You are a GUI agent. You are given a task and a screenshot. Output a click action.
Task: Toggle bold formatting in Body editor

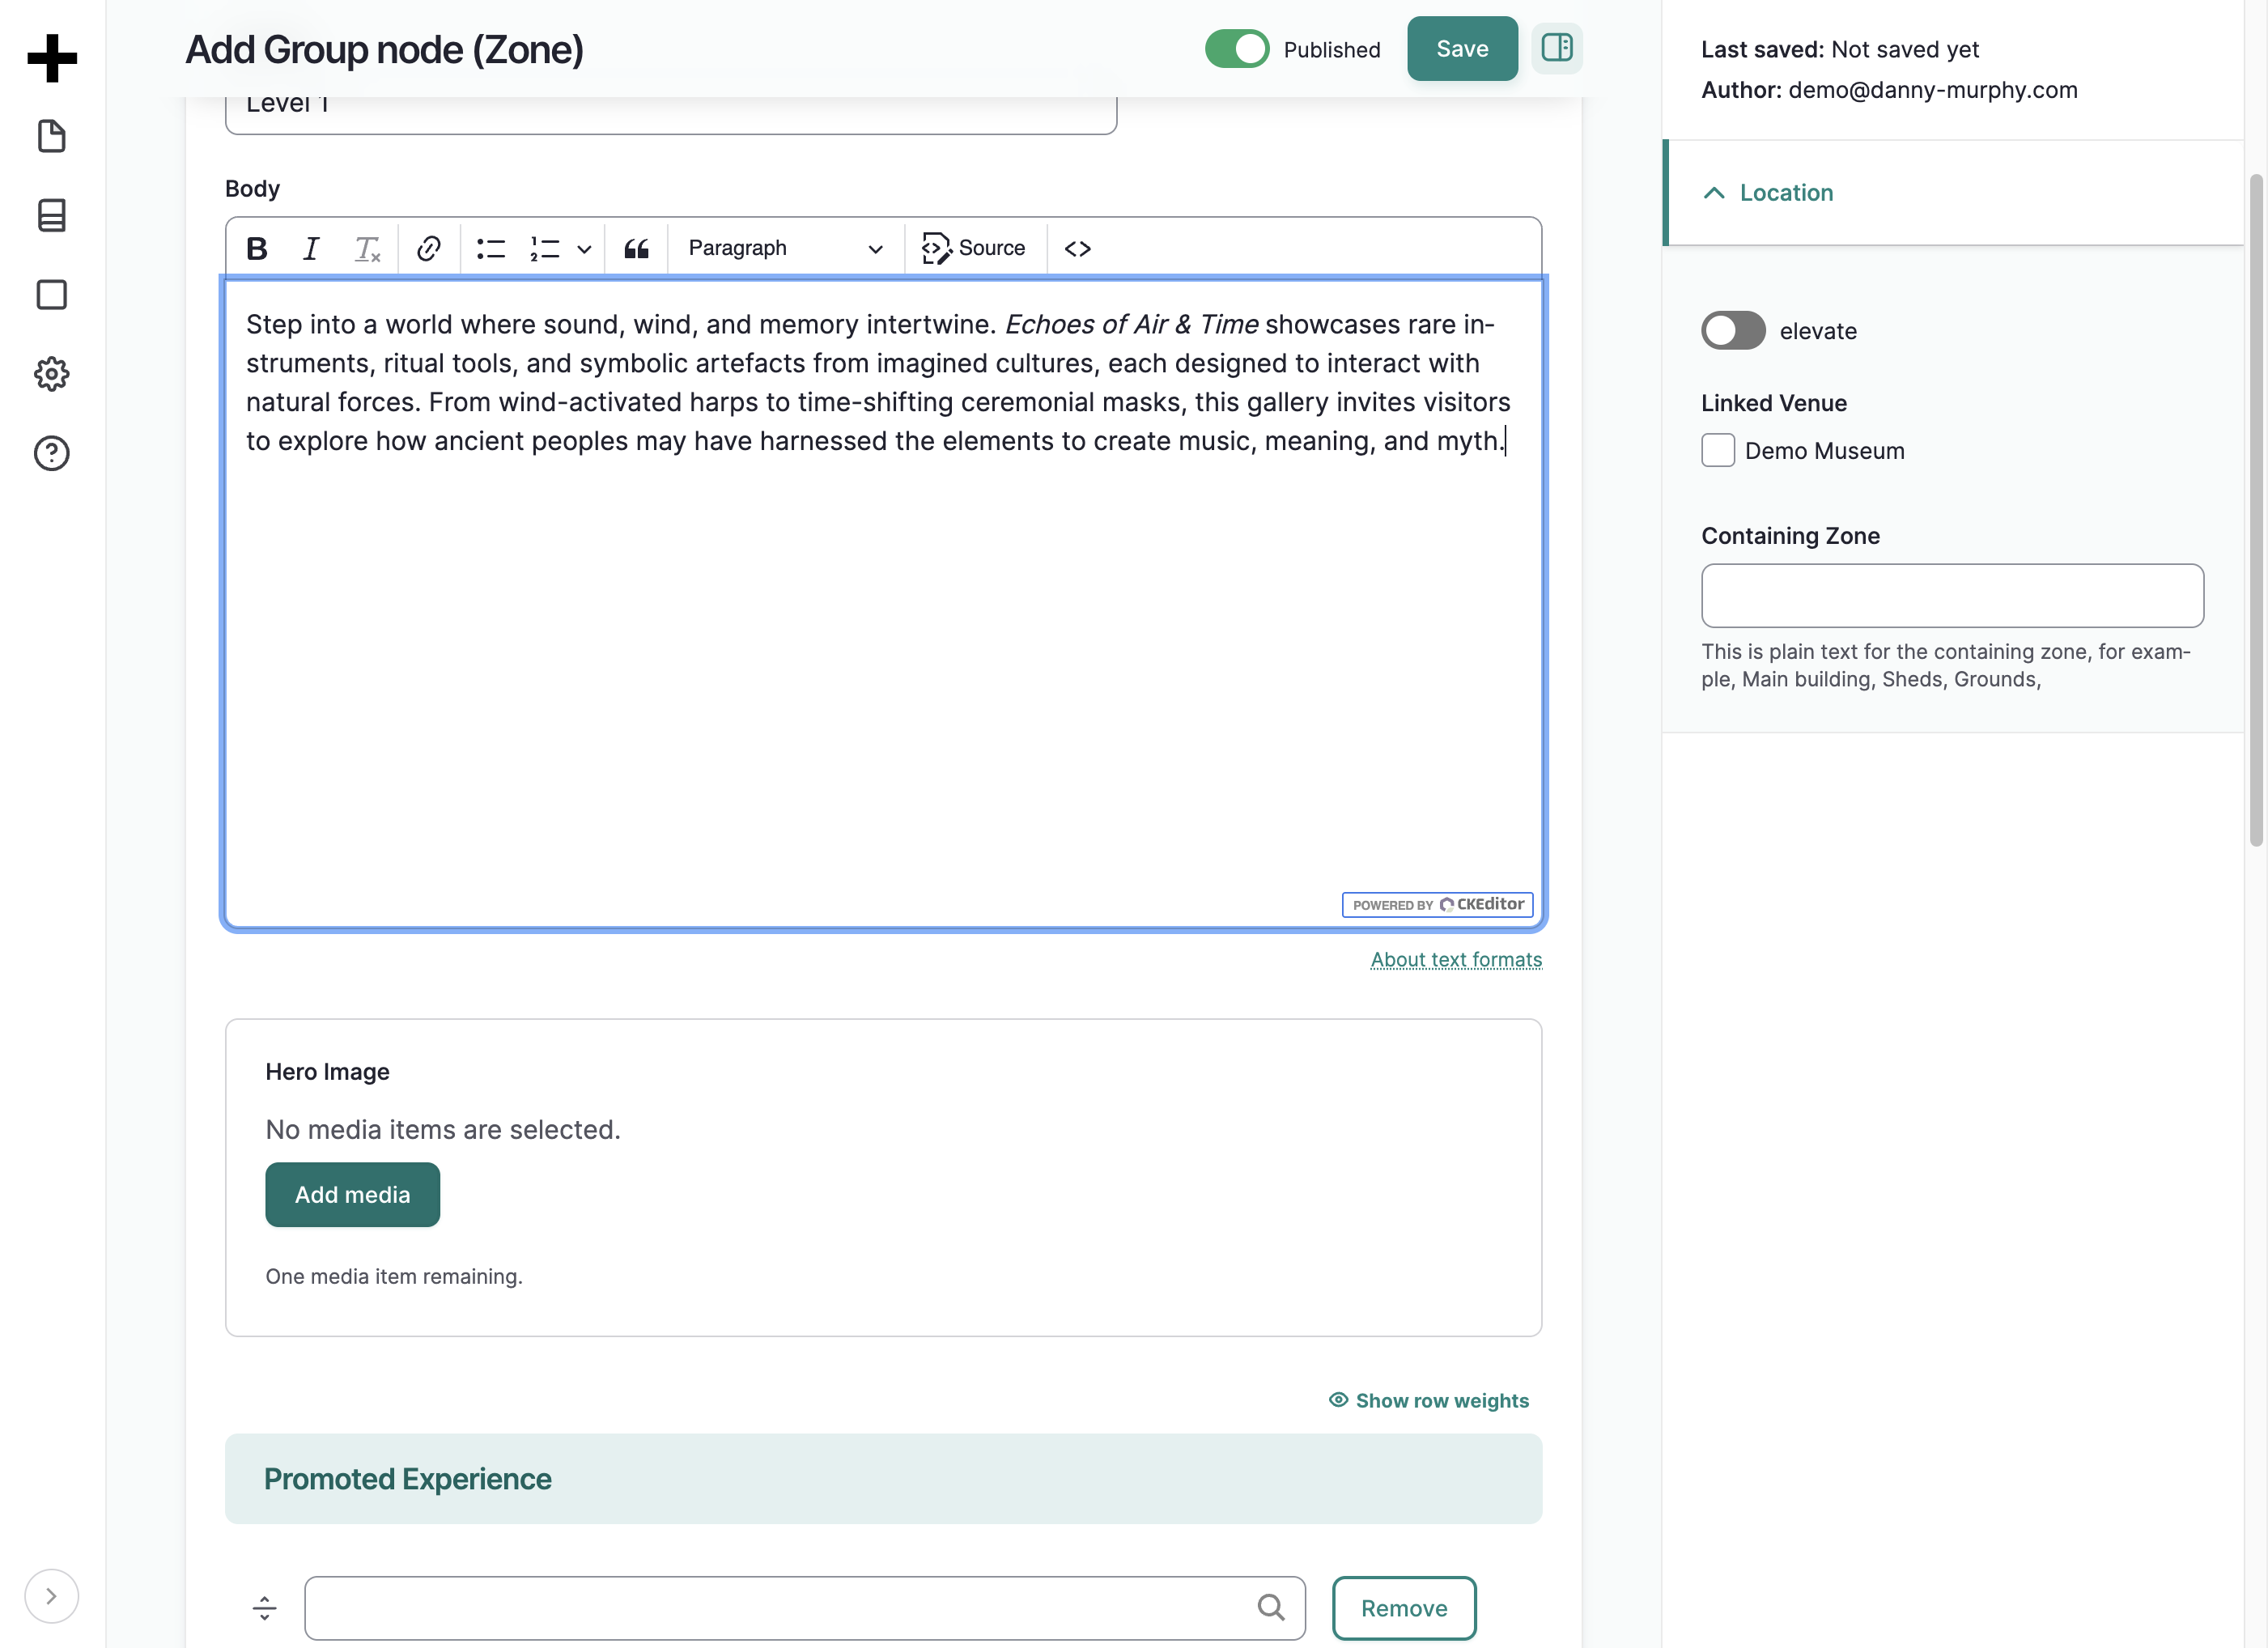(257, 248)
